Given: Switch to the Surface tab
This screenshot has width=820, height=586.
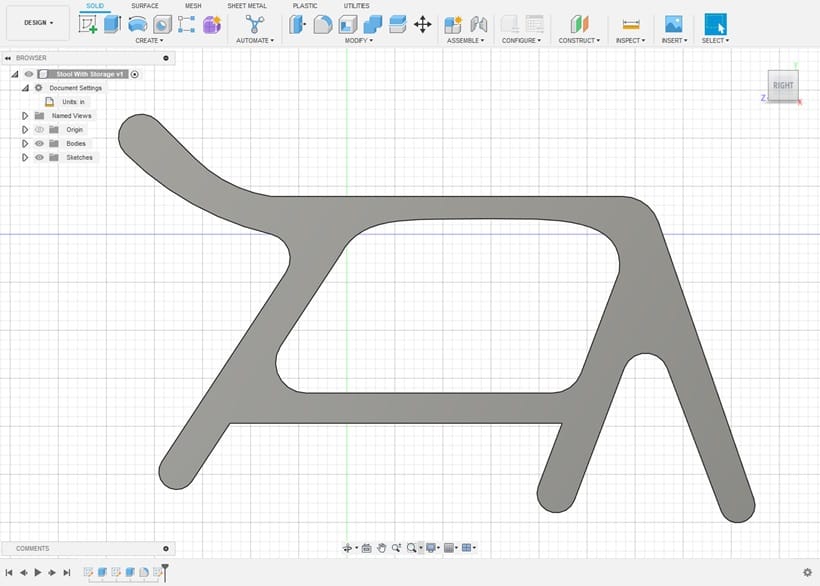Looking at the screenshot, I should [145, 5].
